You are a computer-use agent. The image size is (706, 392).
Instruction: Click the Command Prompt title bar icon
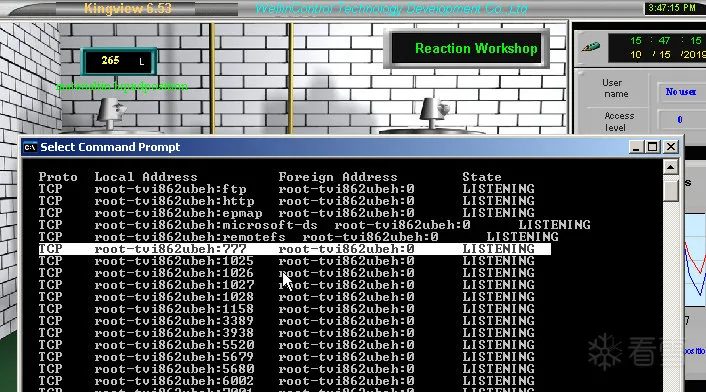coord(30,147)
